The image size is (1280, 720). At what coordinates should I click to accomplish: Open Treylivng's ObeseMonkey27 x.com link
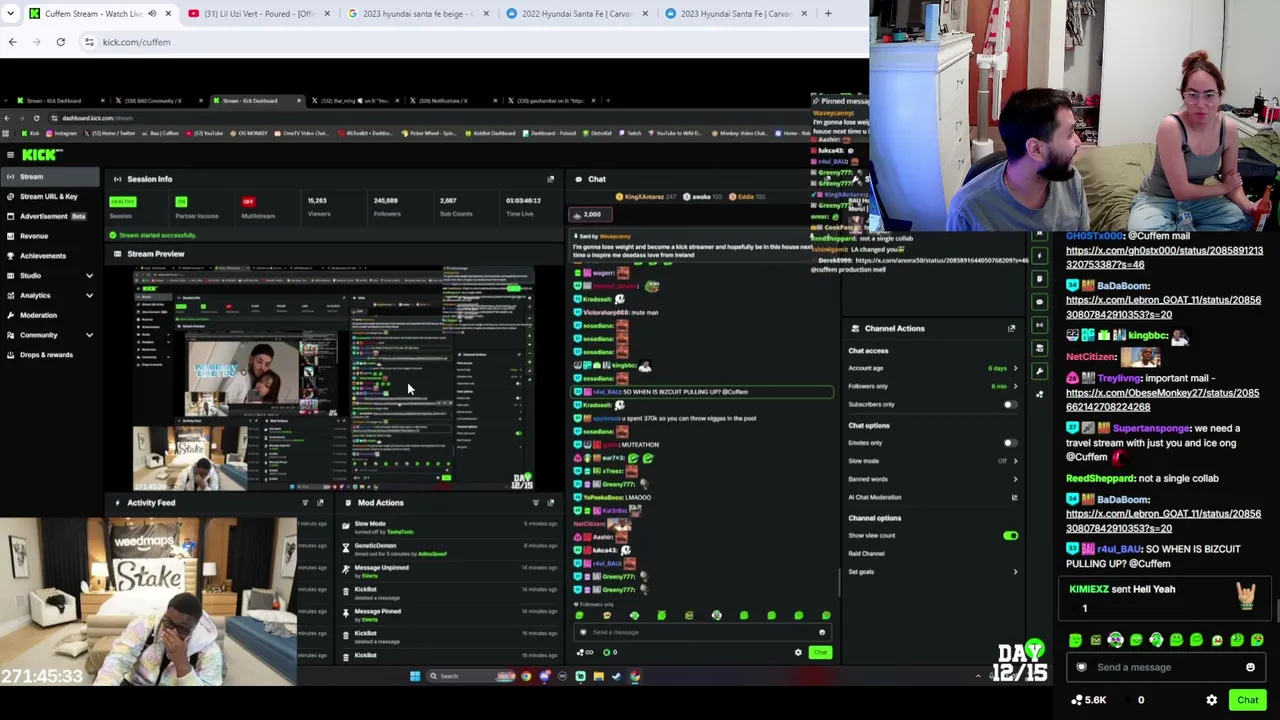(1162, 400)
